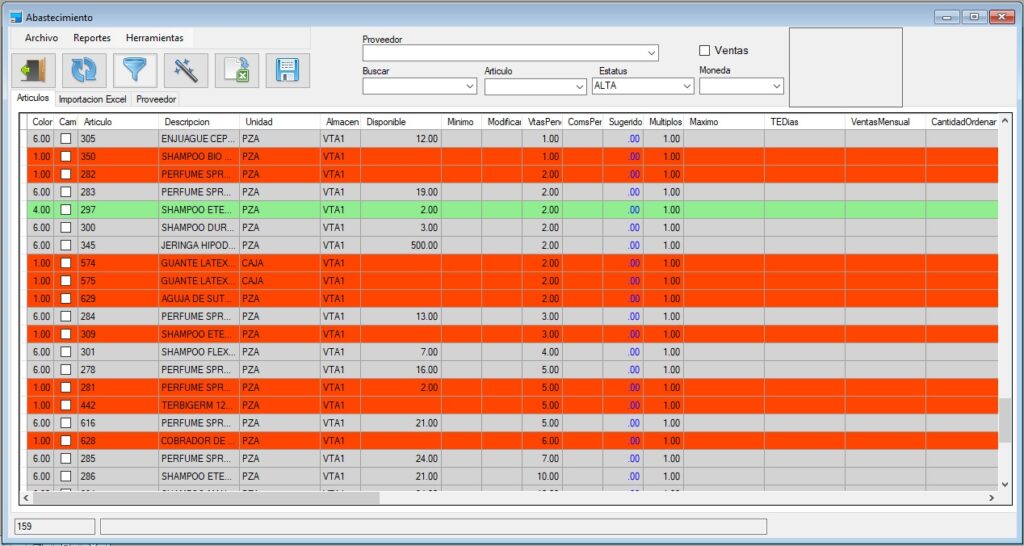Expand the Moneda combo box
This screenshot has height=546, width=1024.
click(x=776, y=87)
